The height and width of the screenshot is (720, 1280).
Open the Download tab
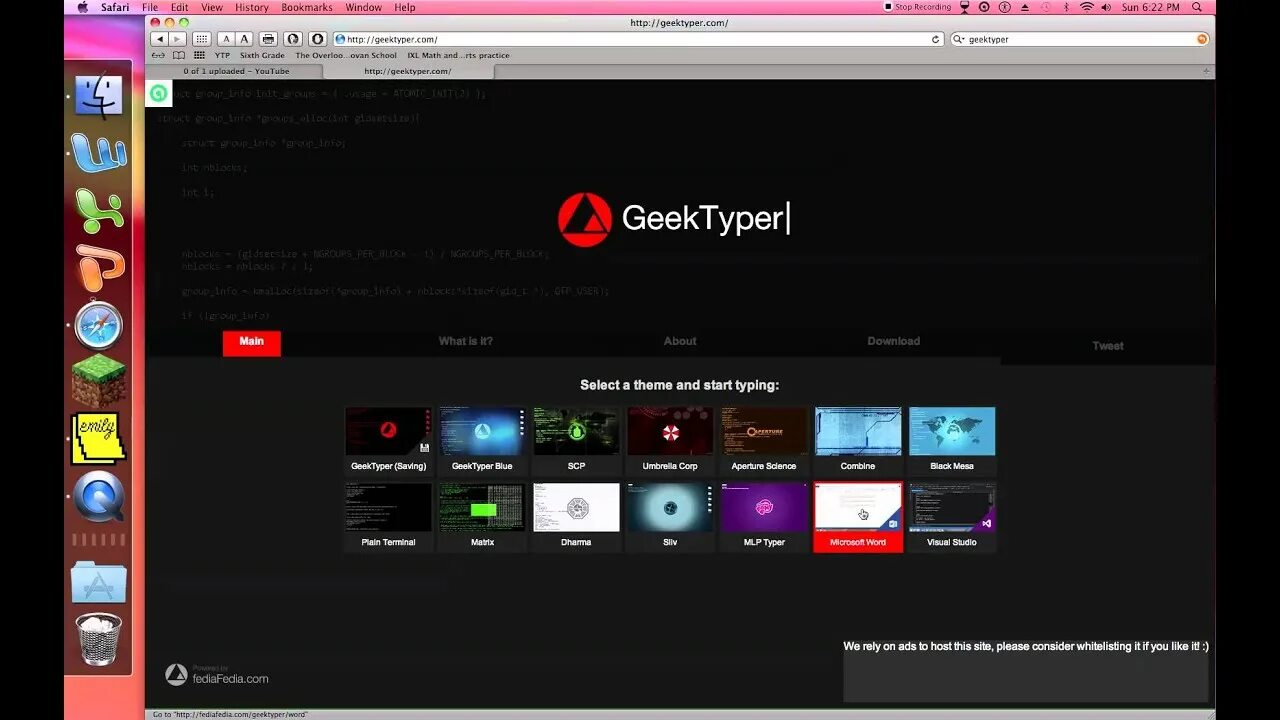click(893, 342)
